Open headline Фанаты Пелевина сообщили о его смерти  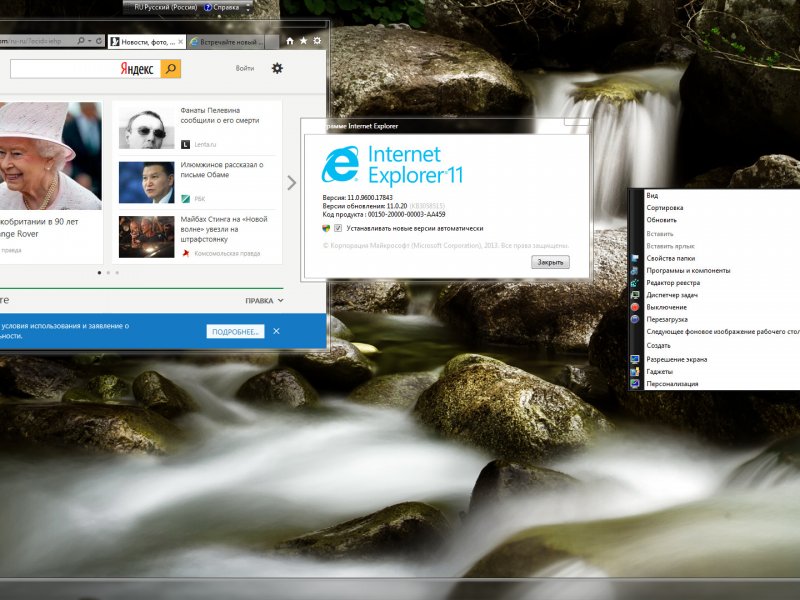(220, 115)
